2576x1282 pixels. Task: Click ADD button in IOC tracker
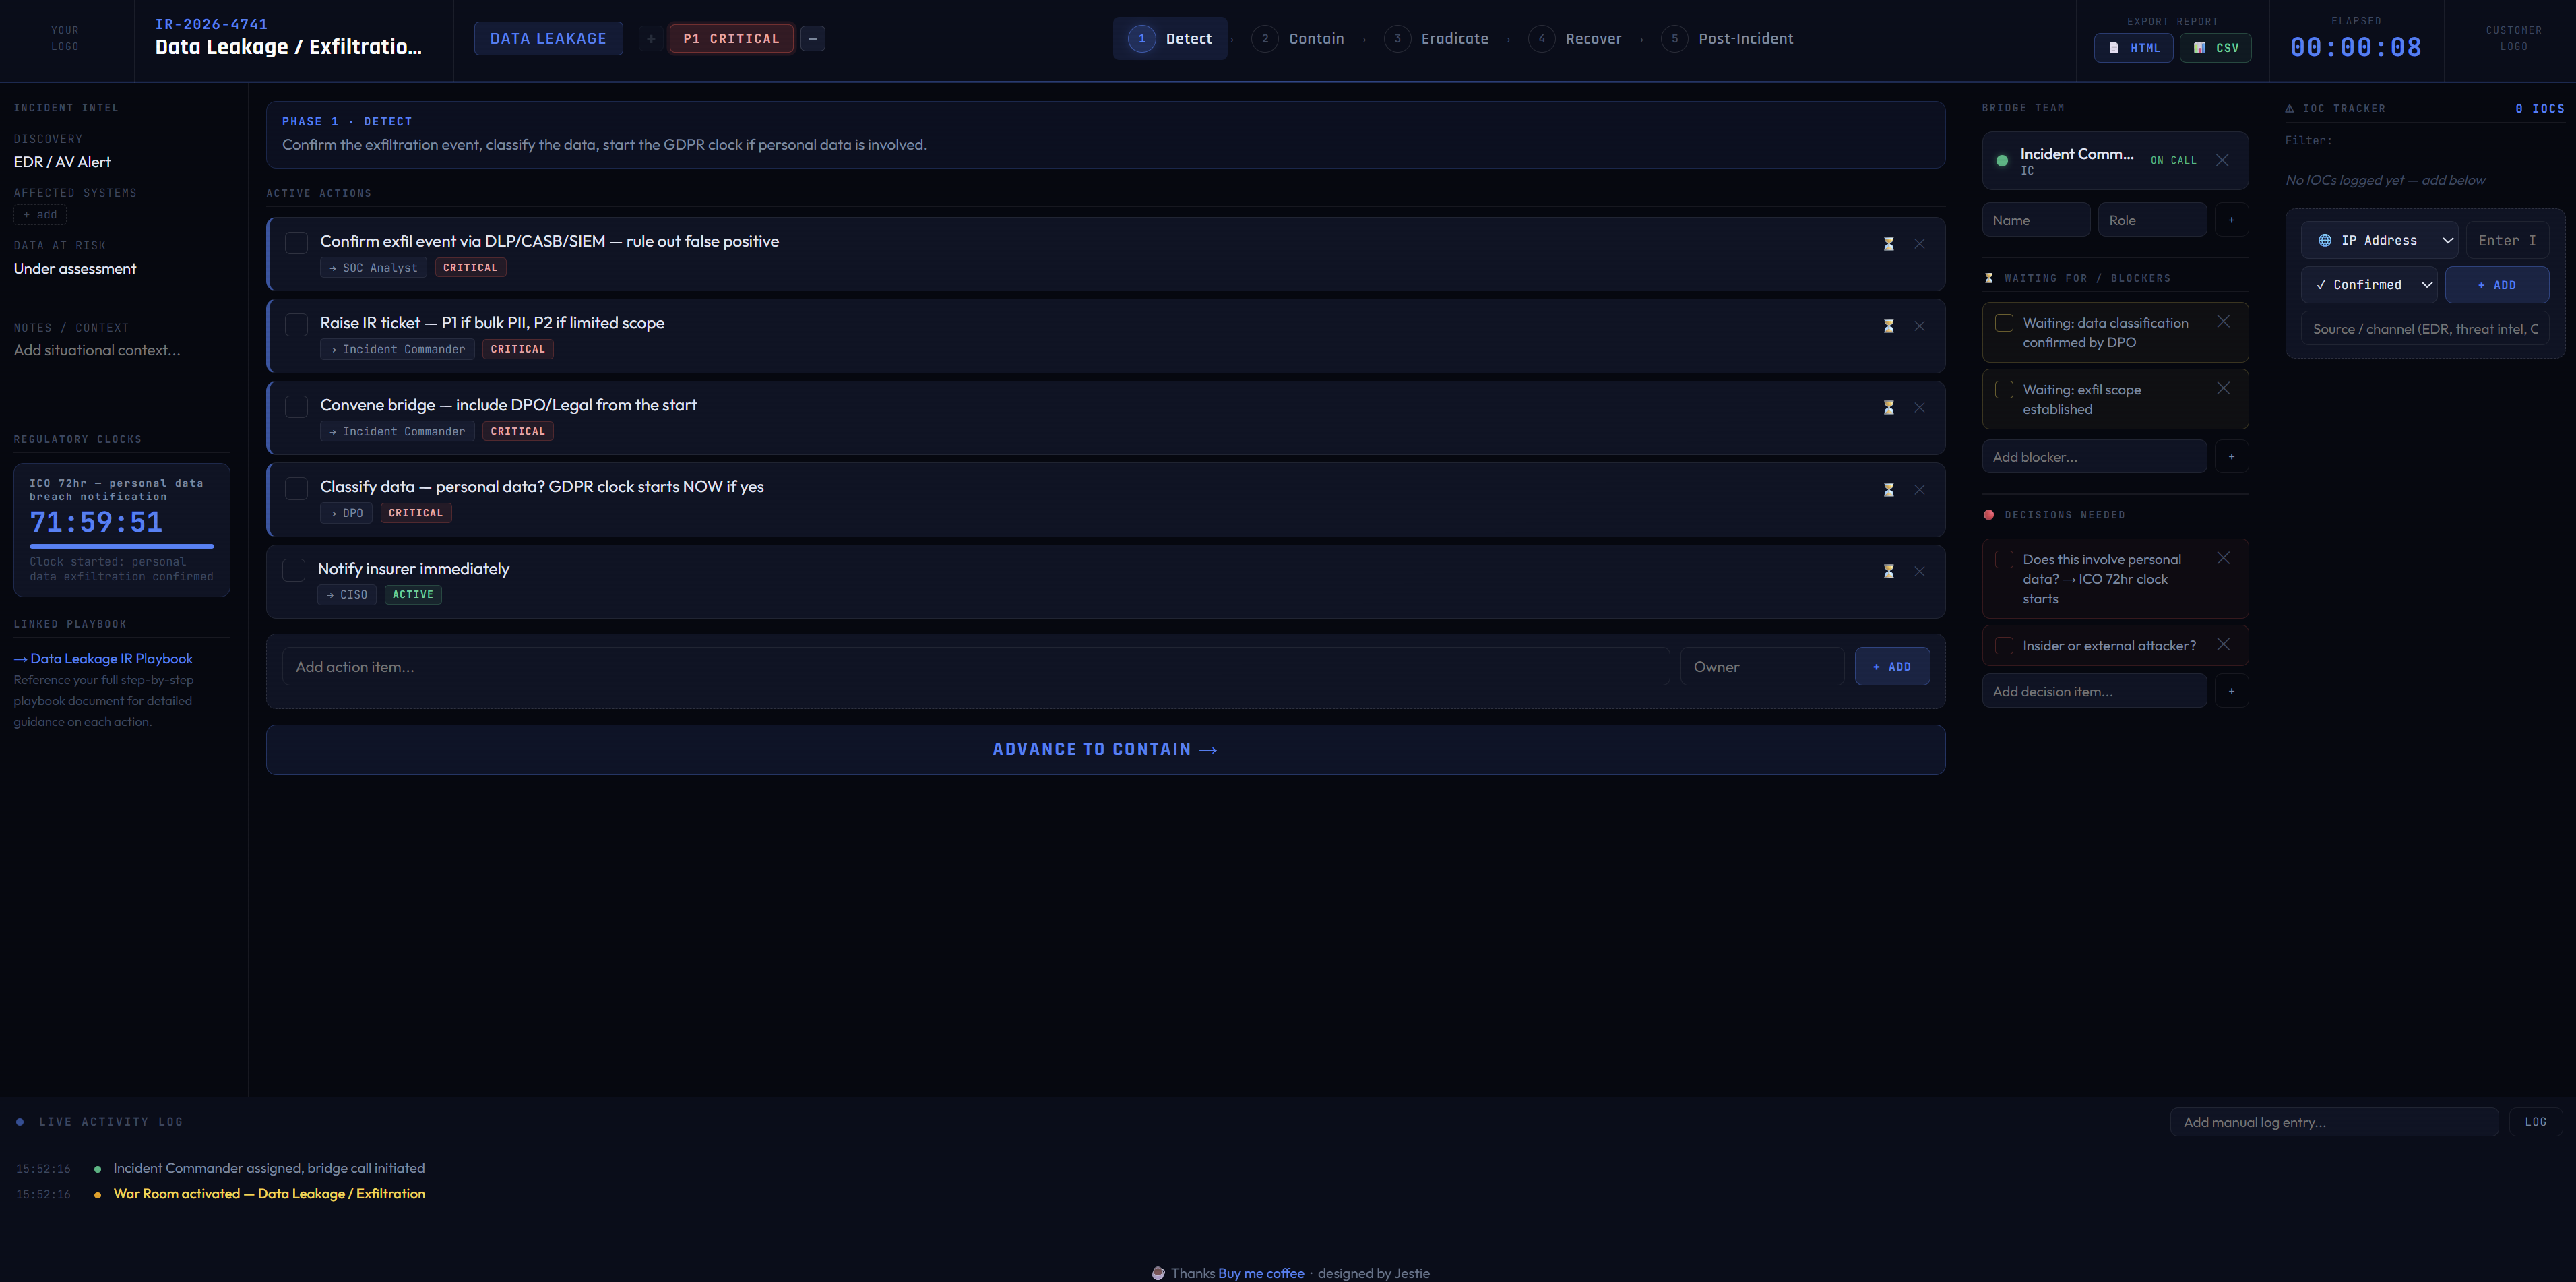click(x=2497, y=285)
